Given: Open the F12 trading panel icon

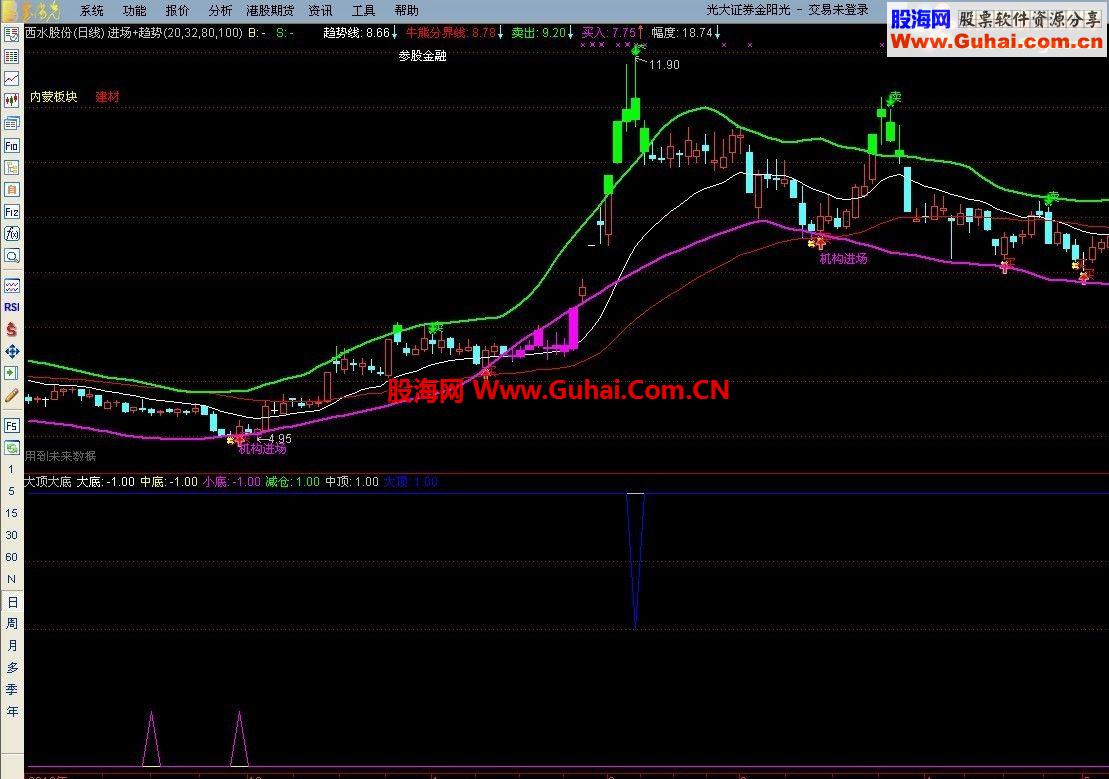Looking at the screenshot, I should pyautogui.click(x=11, y=212).
